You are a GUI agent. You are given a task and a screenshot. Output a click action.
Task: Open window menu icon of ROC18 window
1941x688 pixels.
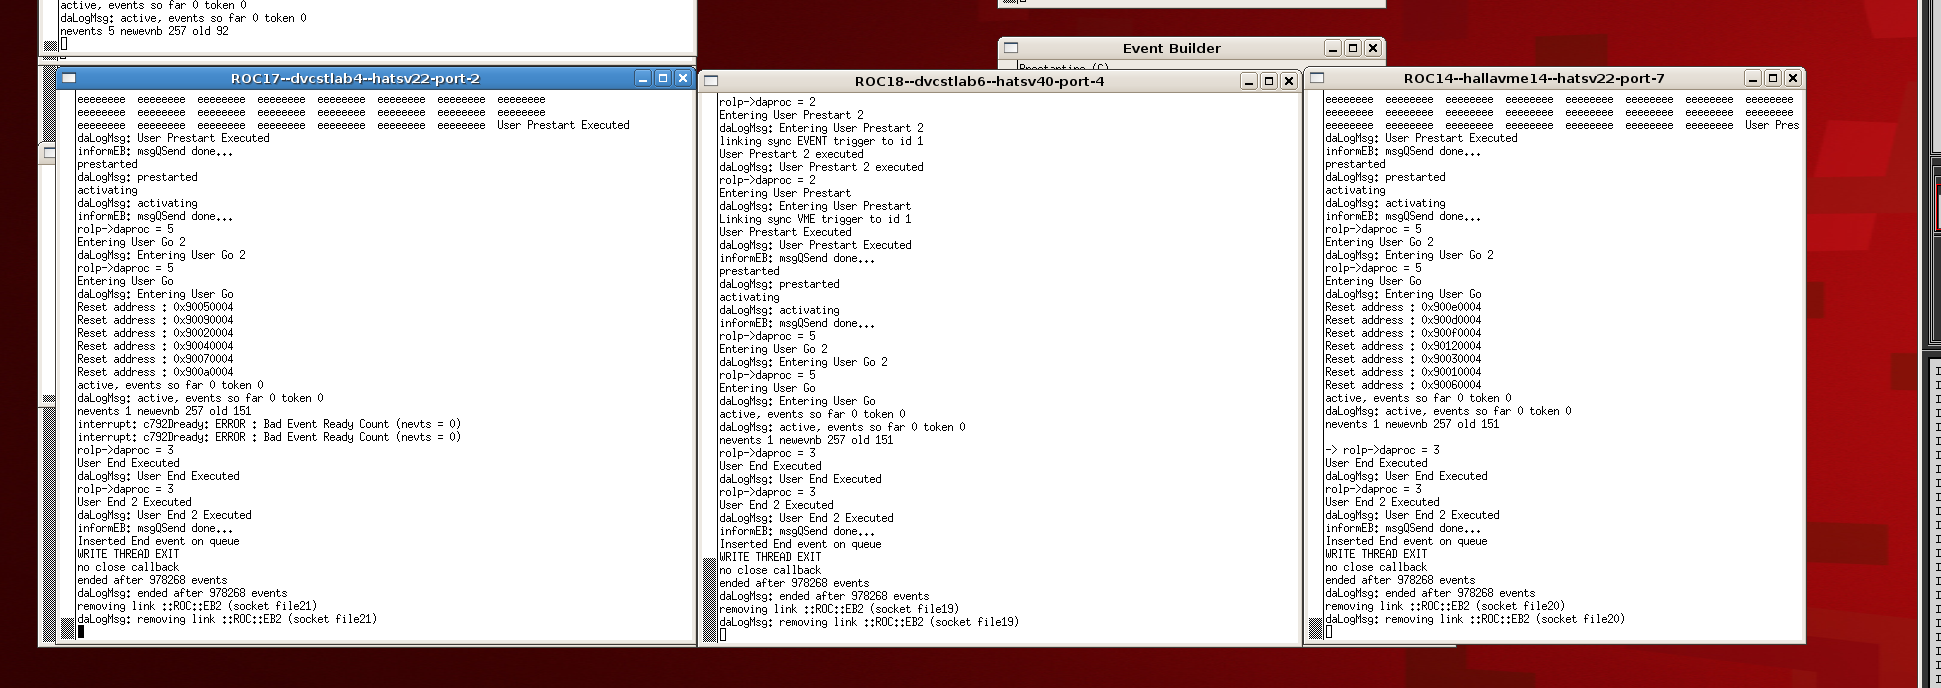coord(711,81)
